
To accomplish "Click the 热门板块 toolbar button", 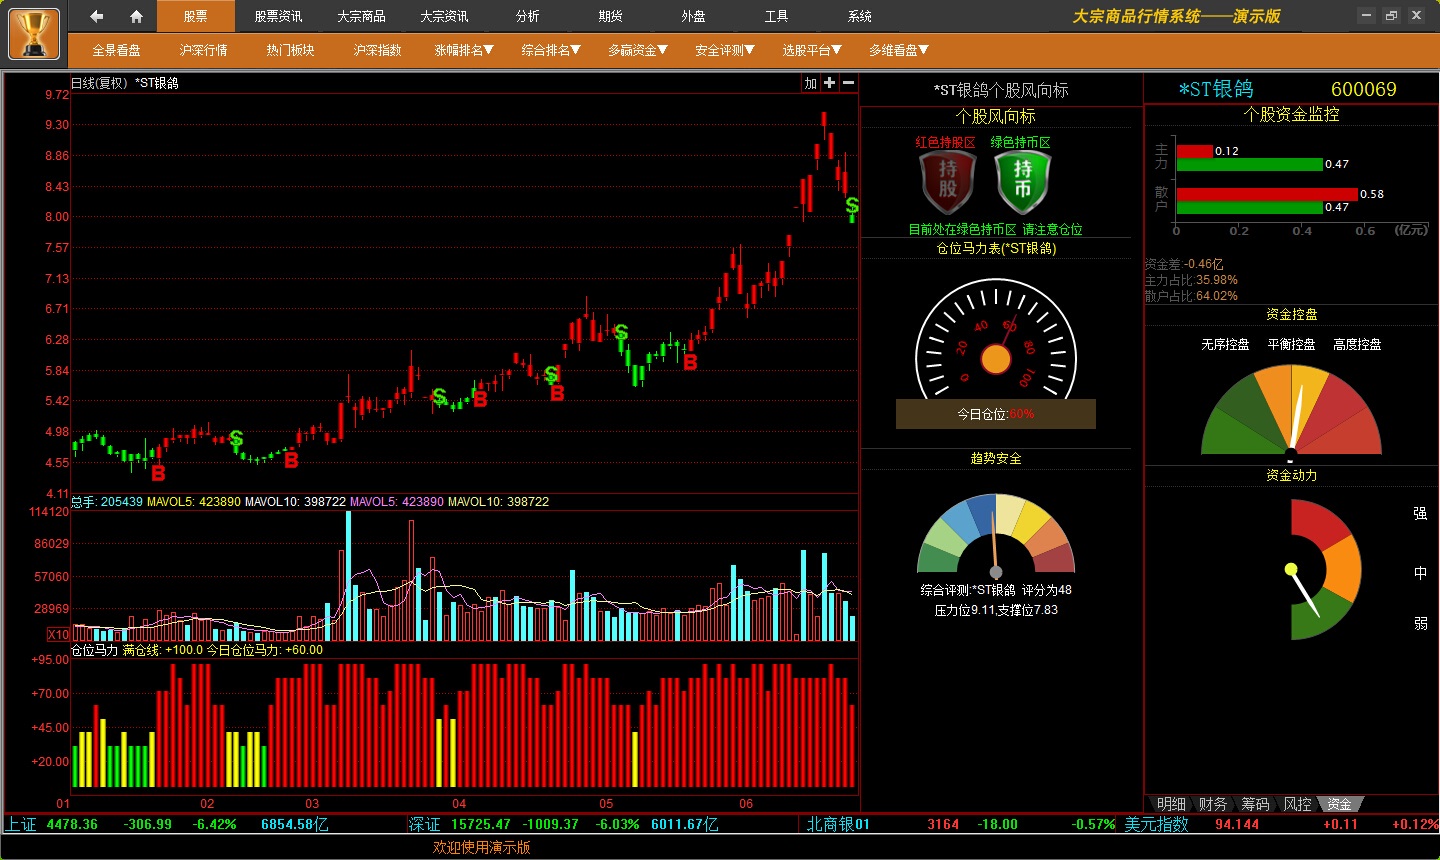I will coord(290,50).
